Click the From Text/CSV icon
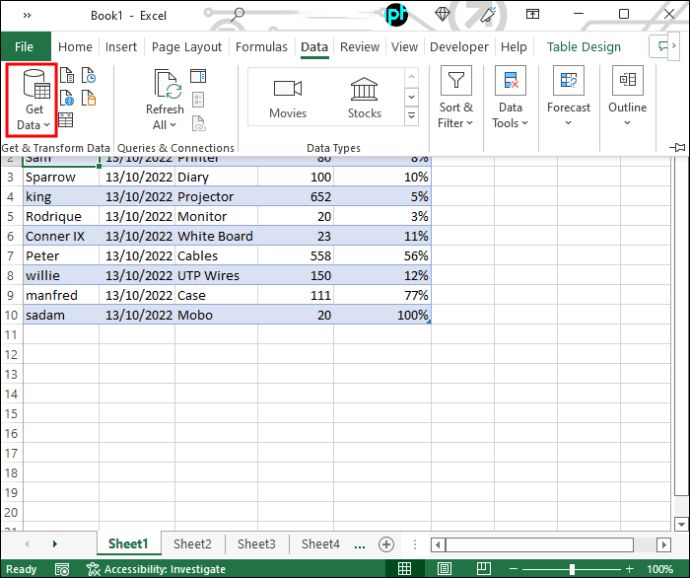The image size is (690, 578). click(66, 76)
